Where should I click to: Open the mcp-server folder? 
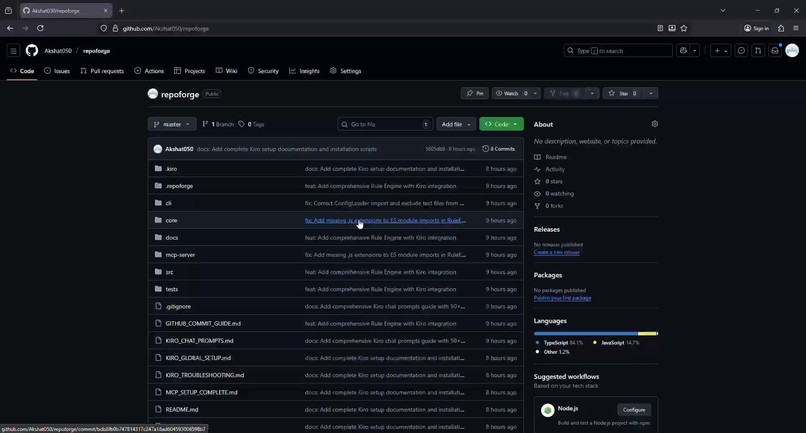click(180, 255)
